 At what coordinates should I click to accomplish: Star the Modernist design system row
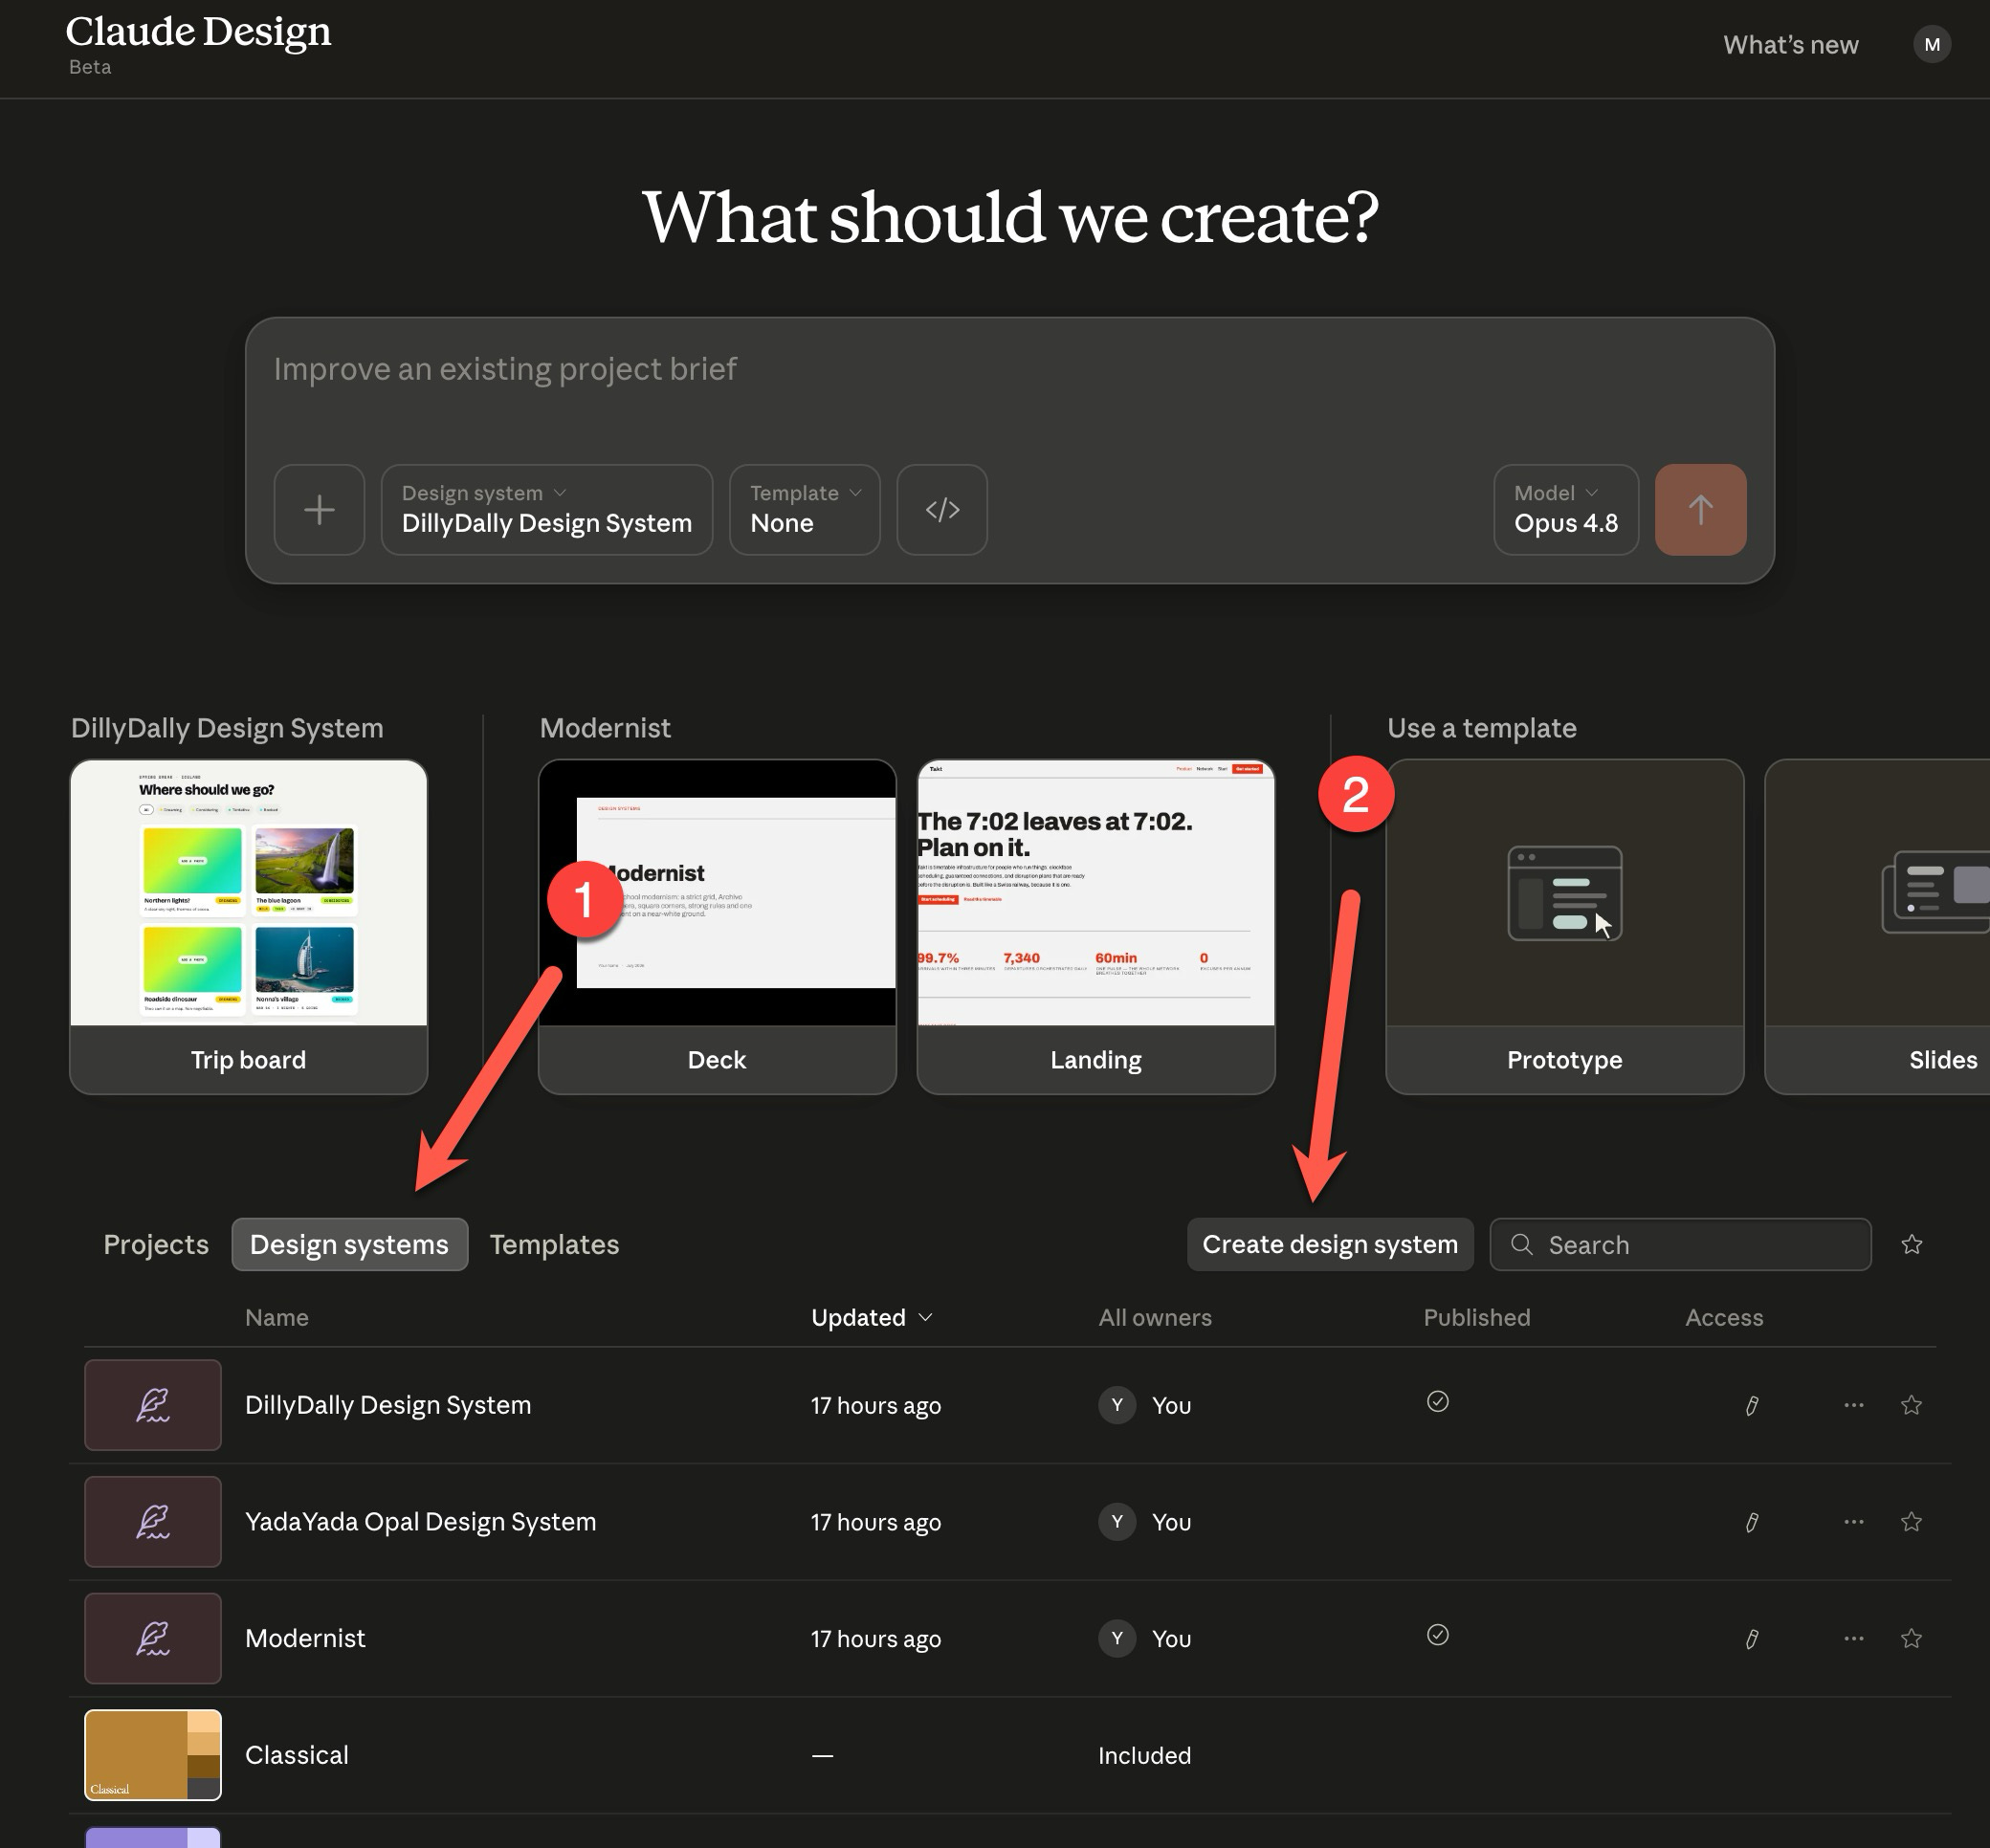point(1911,1639)
